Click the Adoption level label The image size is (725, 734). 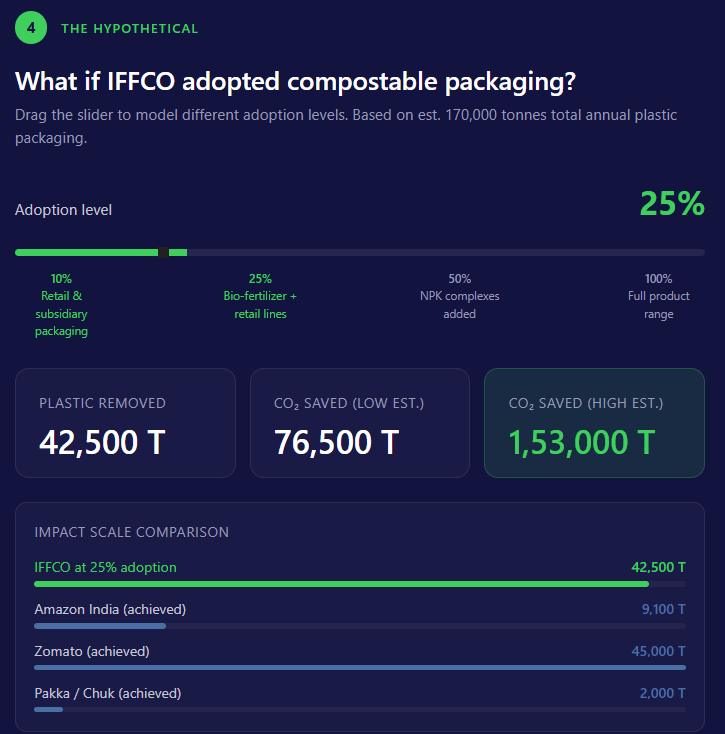pos(64,210)
